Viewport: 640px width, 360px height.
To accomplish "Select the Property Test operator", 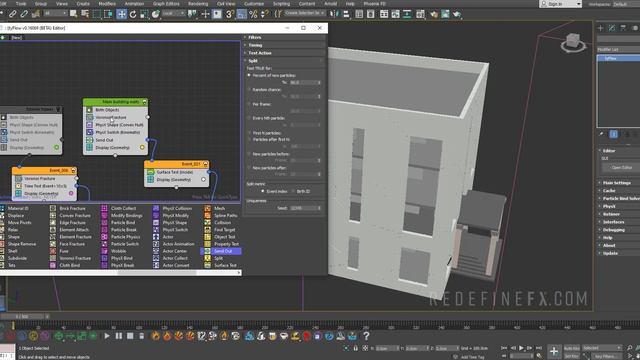I will tap(227, 244).
